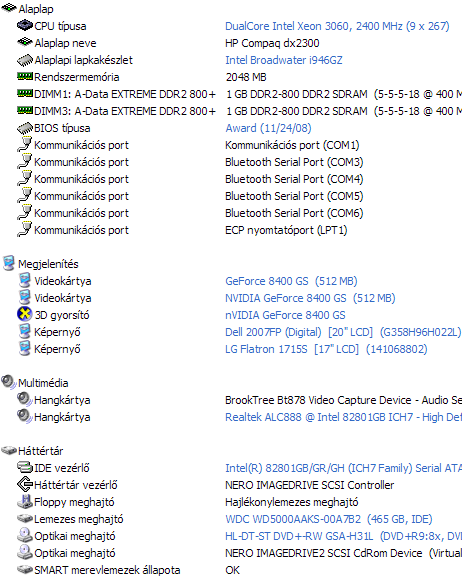The height and width of the screenshot is (578, 462).
Task: Click the DIMM1 memory module icon
Action: tap(25, 93)
